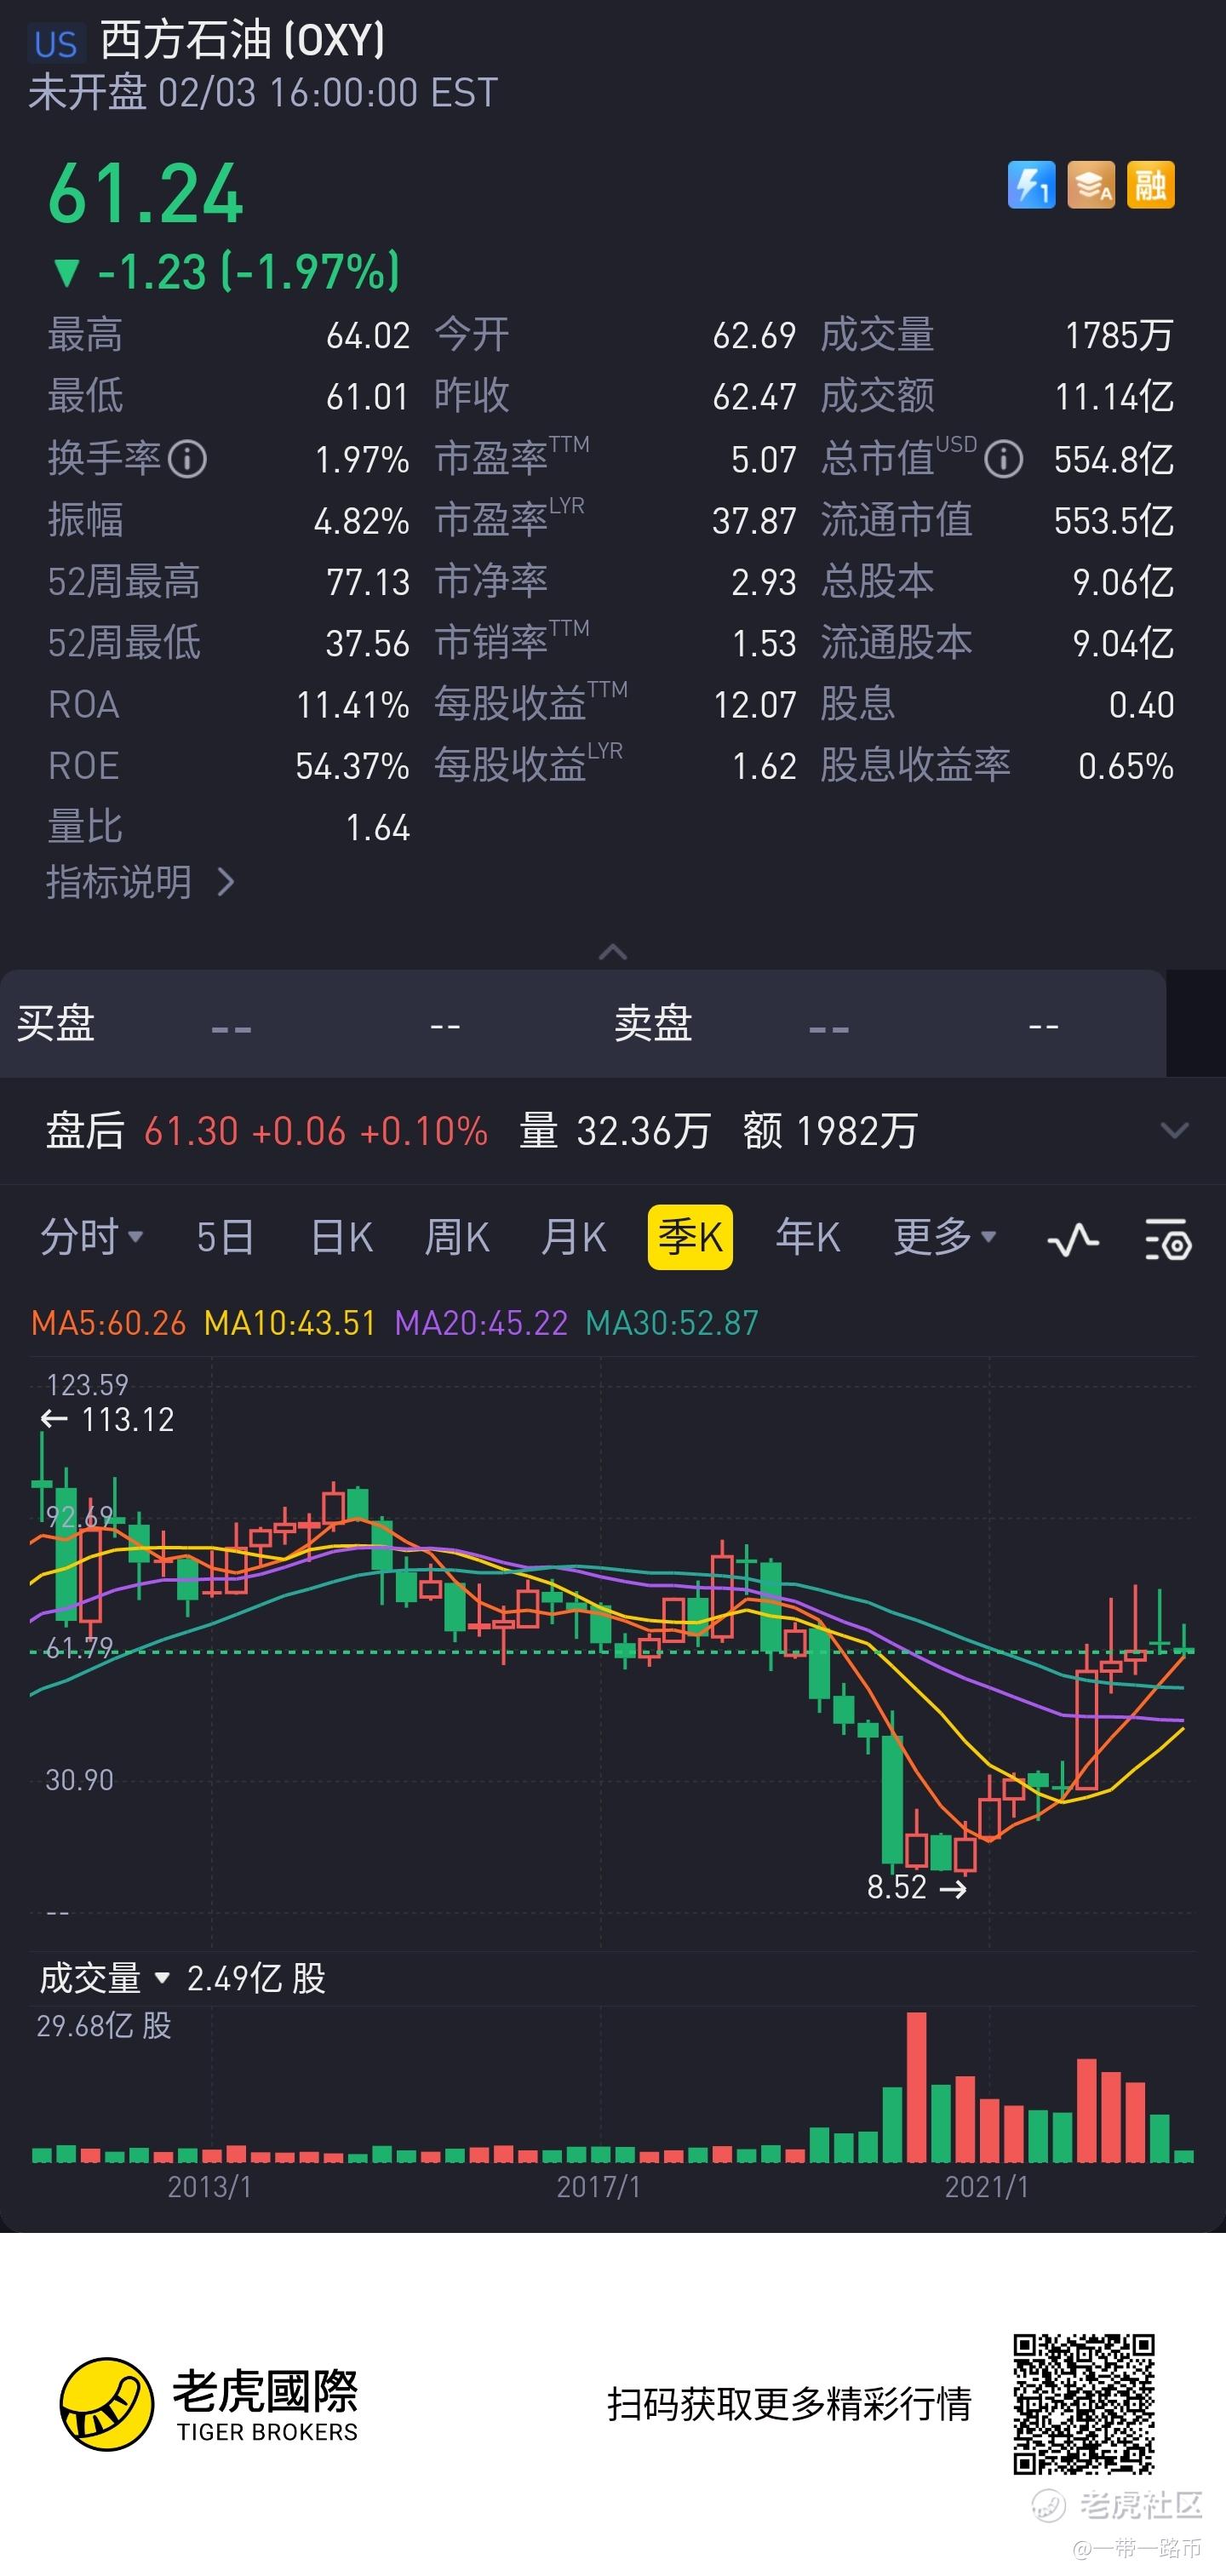Tap the Tiger Brokers logo
This screenshot has height=2576, width=1226.
click(209, 2404)
